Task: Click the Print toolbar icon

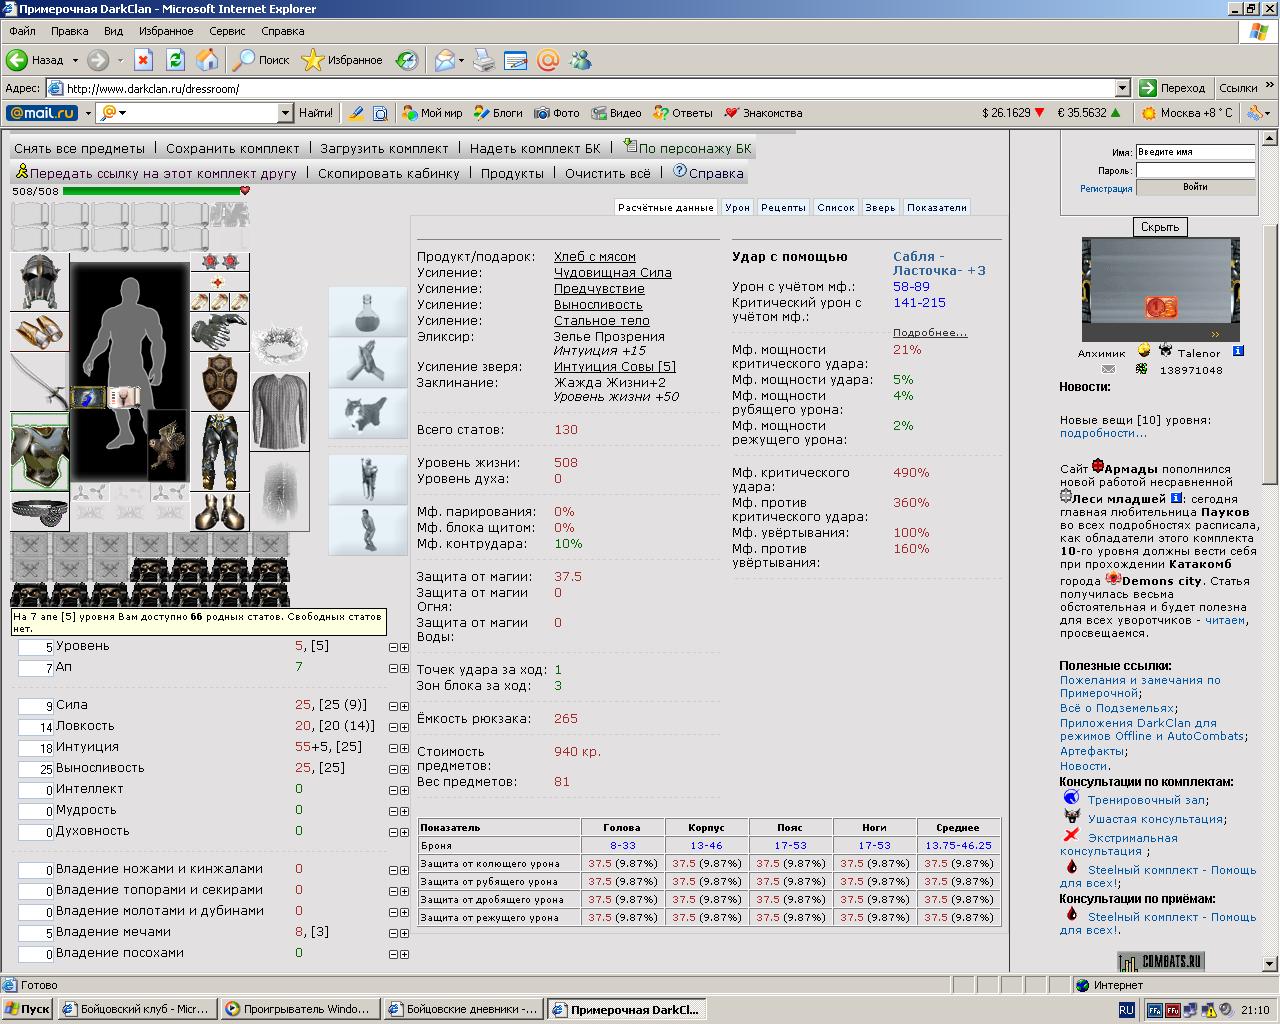Action: [483, 60]
